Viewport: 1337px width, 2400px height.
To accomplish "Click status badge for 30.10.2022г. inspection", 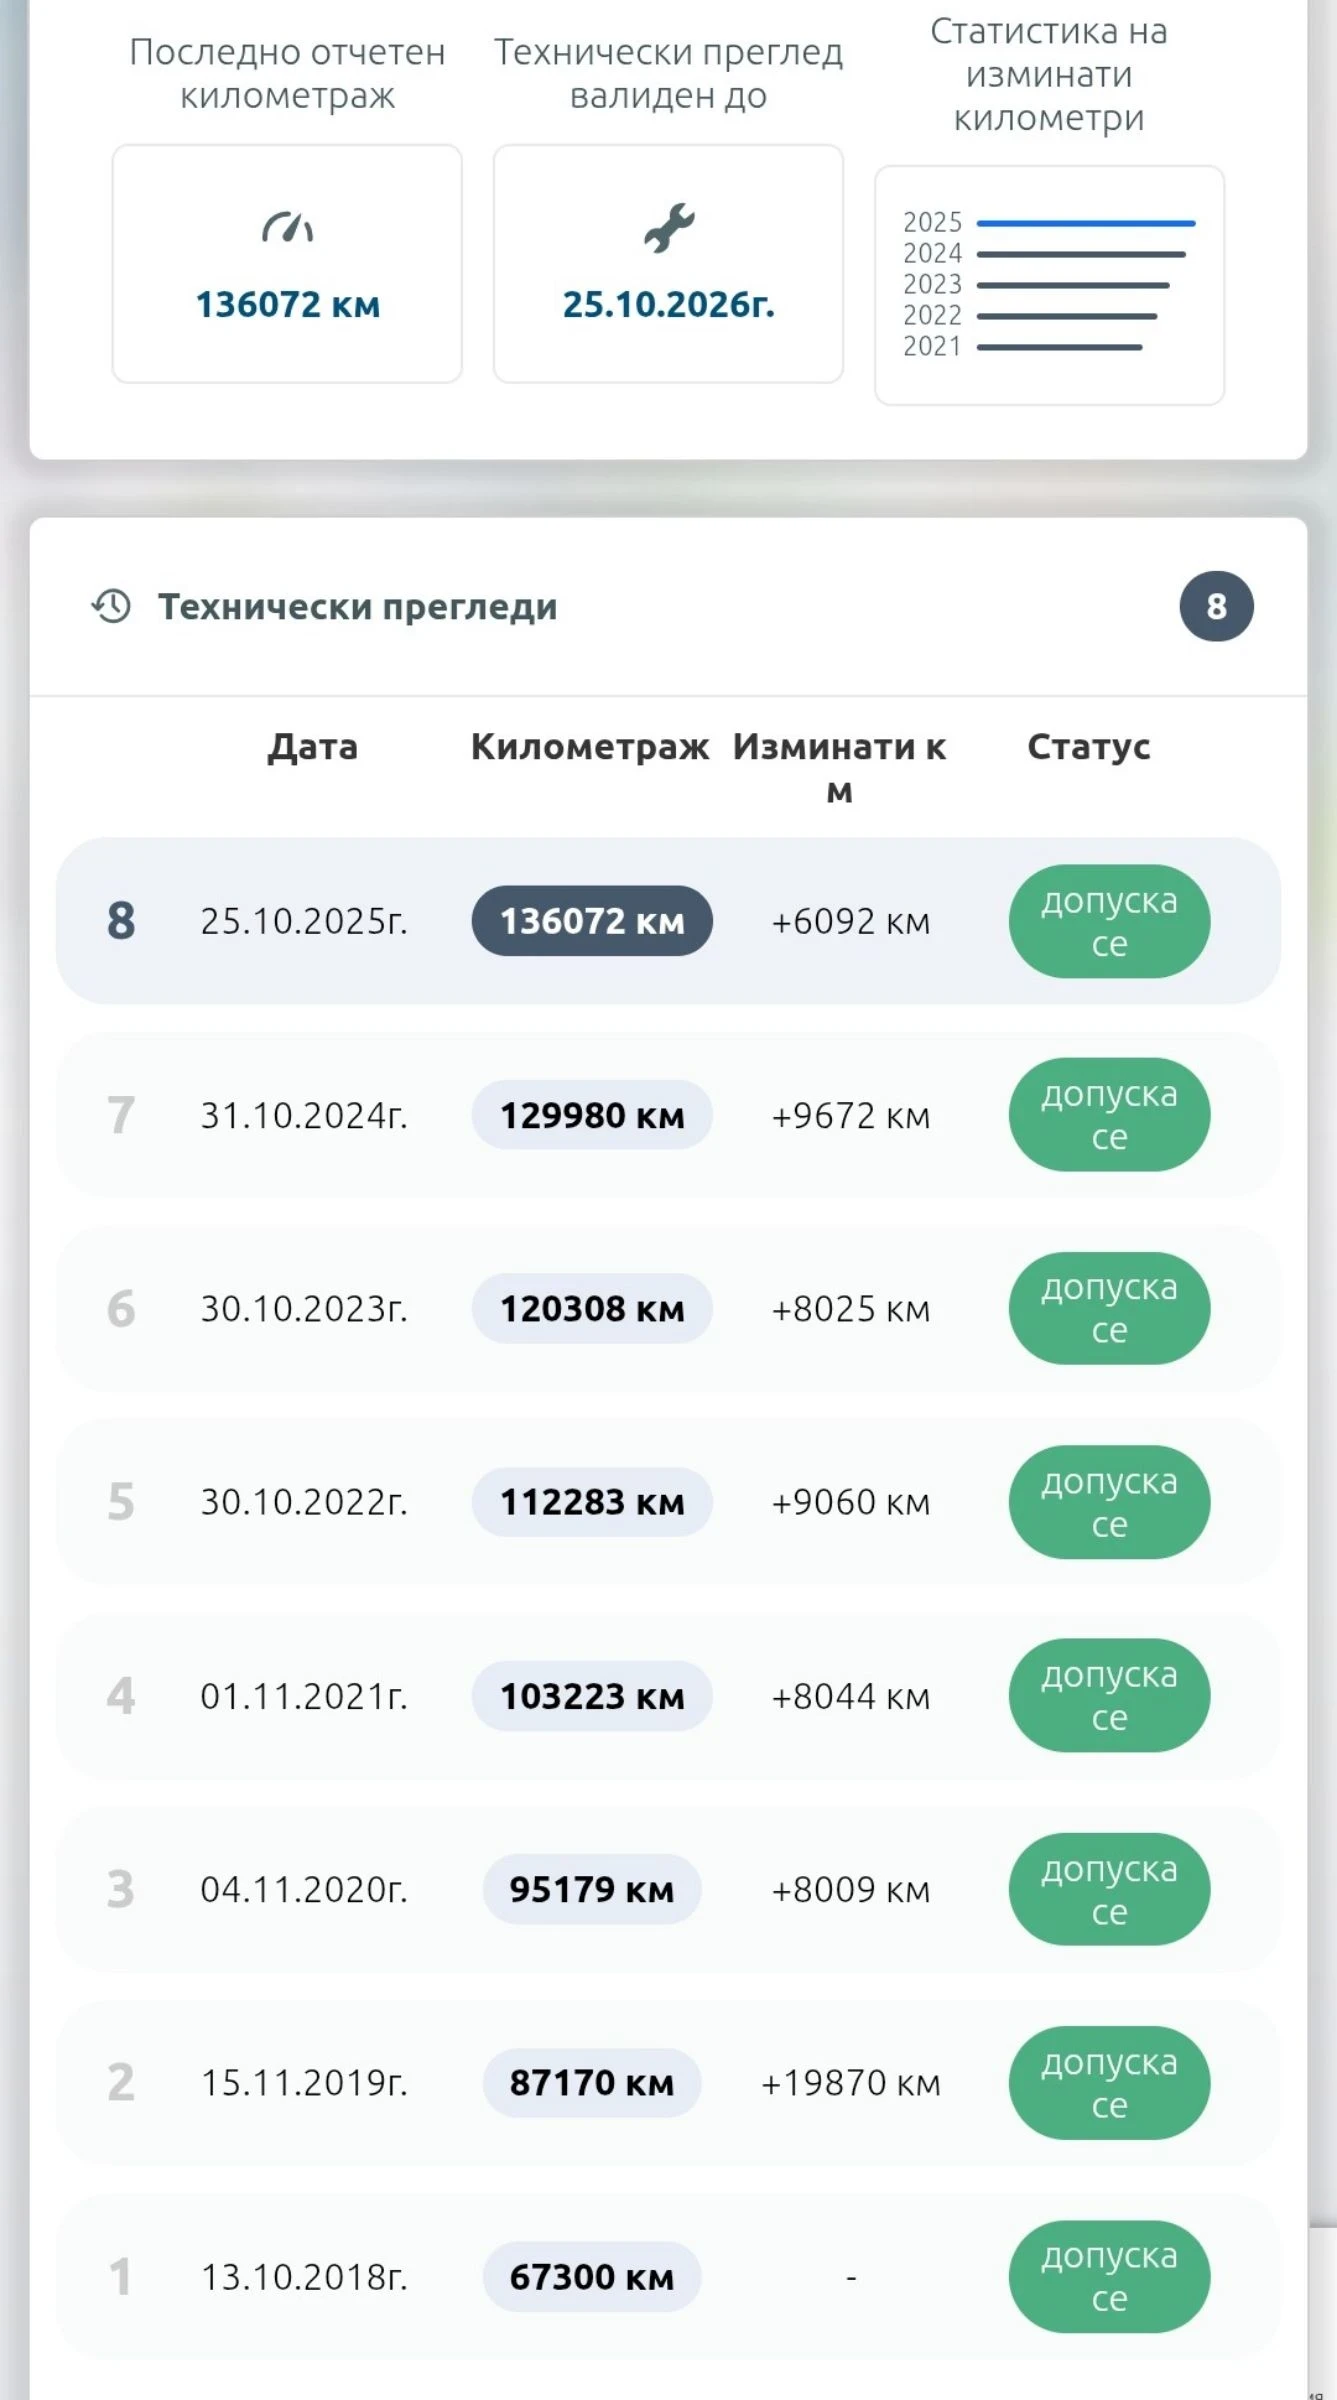I will (x=1108, y=1502).
